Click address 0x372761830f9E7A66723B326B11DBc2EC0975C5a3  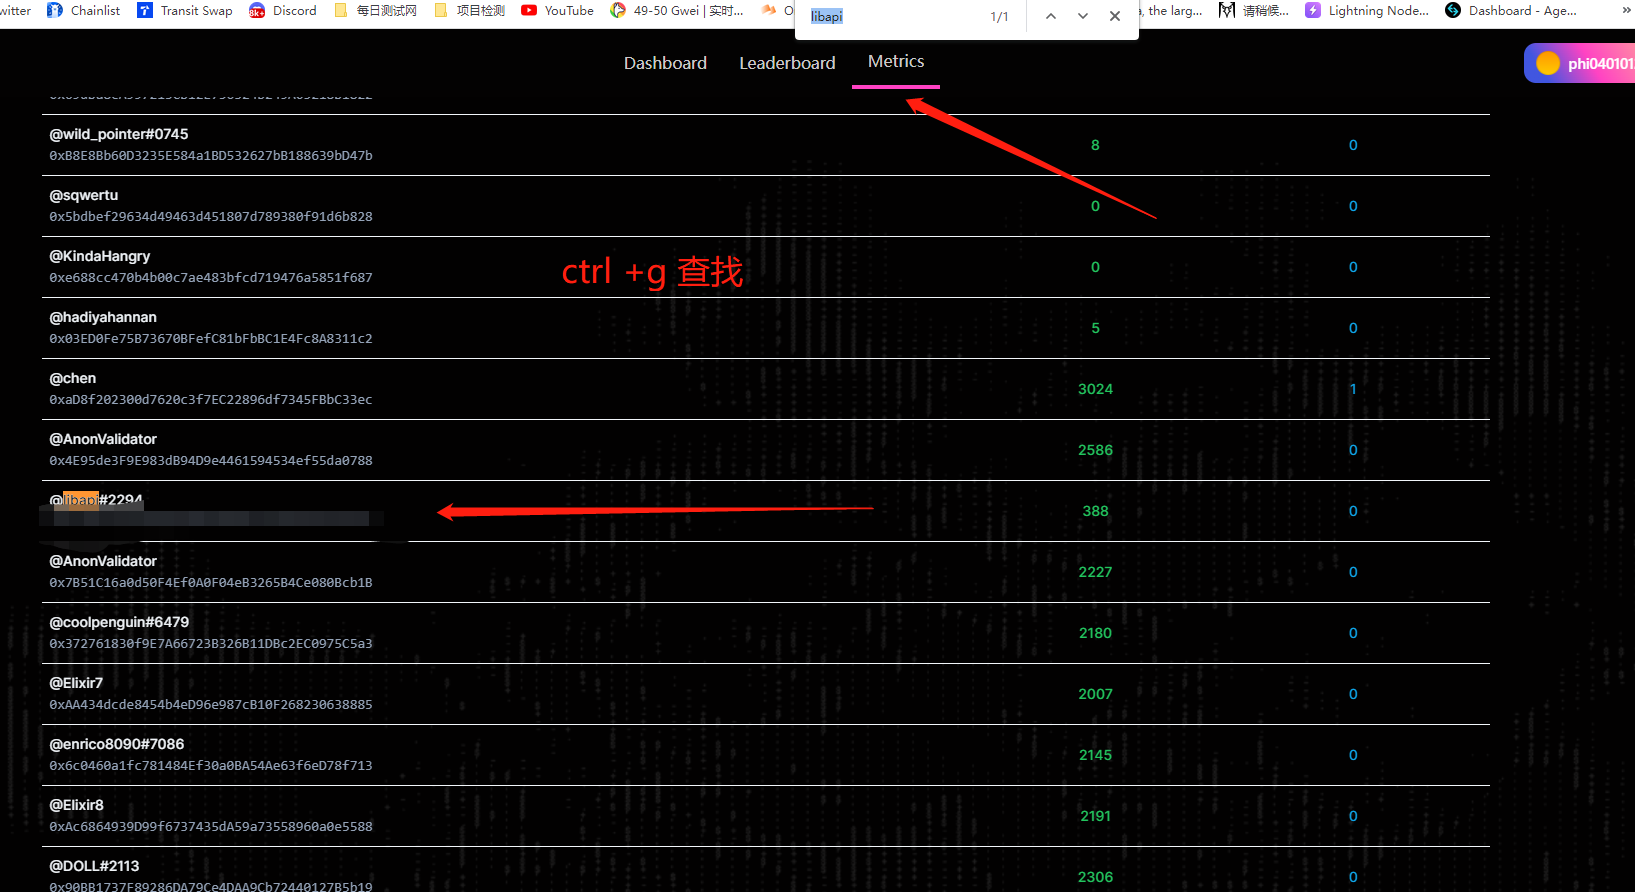pyautogui.click(x=211, y=644)
